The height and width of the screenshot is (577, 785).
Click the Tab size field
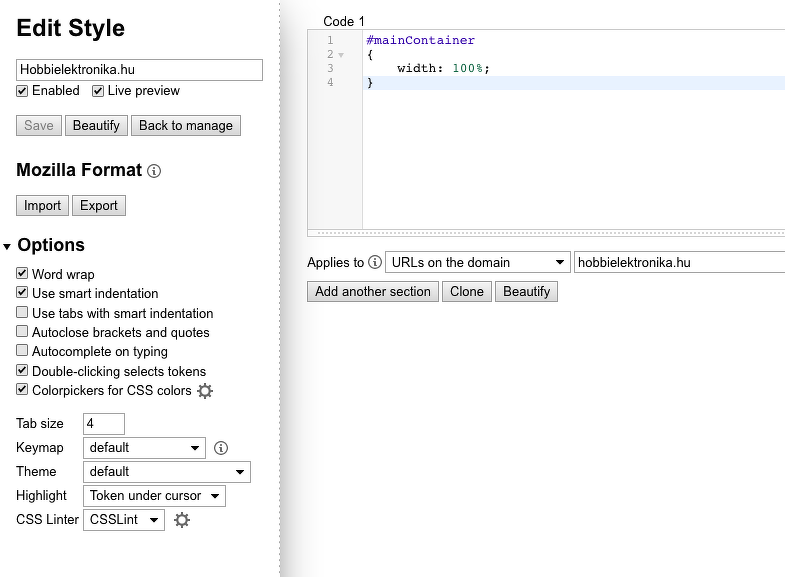click(103, 424)
